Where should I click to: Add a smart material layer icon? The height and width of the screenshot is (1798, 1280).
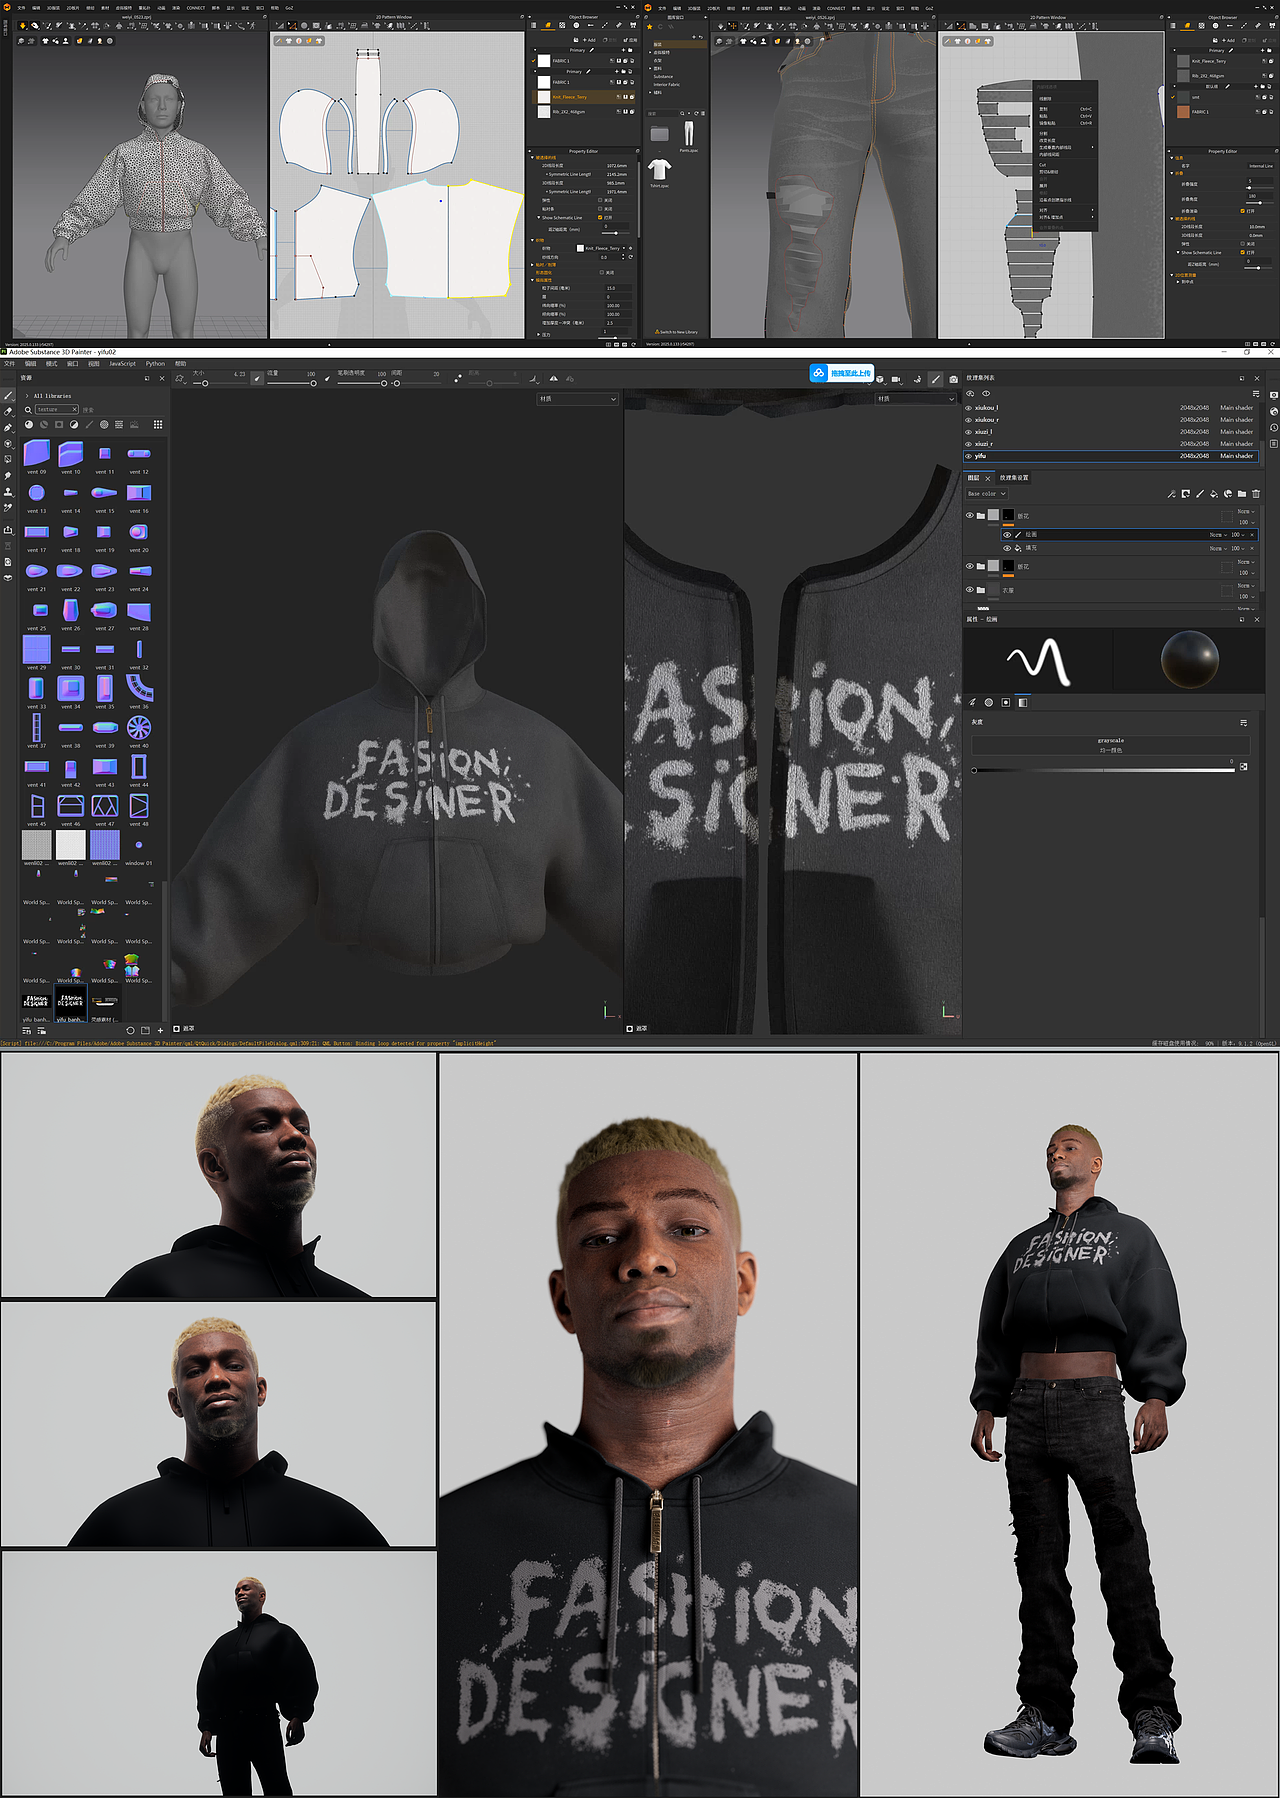[1228, 494]
